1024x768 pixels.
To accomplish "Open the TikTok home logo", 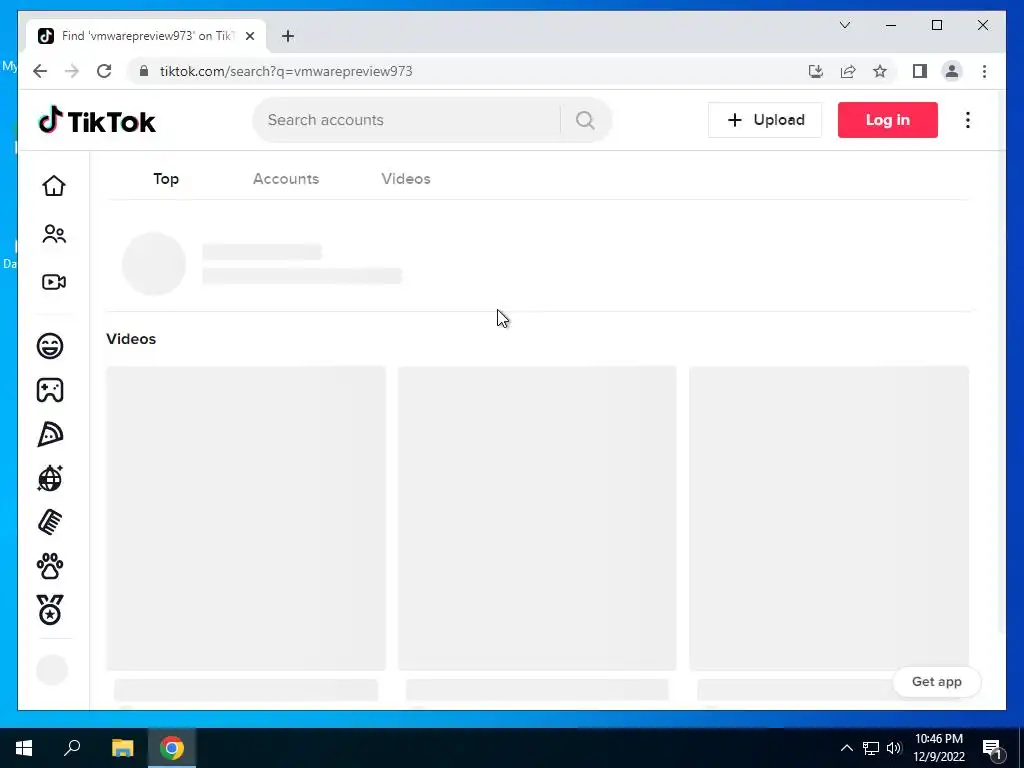I will coord(97,121).
